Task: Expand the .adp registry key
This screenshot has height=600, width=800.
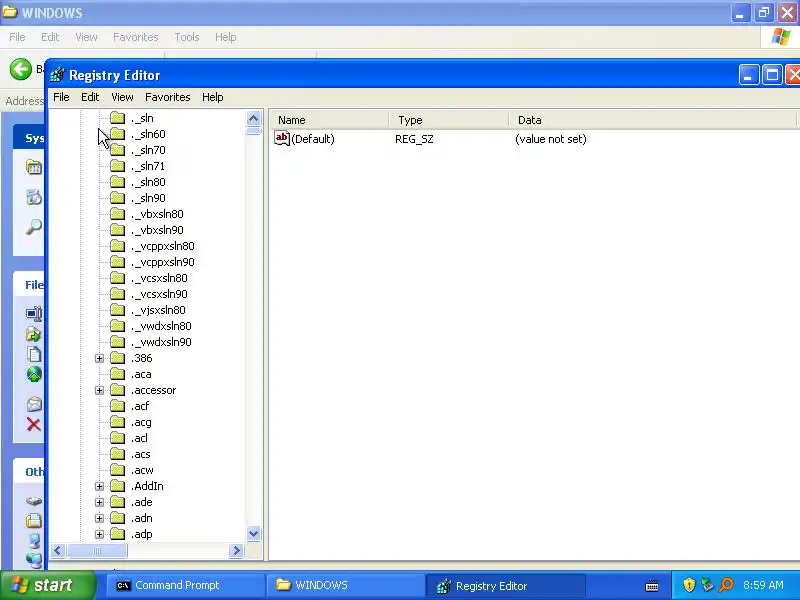Action: [99, 534]
